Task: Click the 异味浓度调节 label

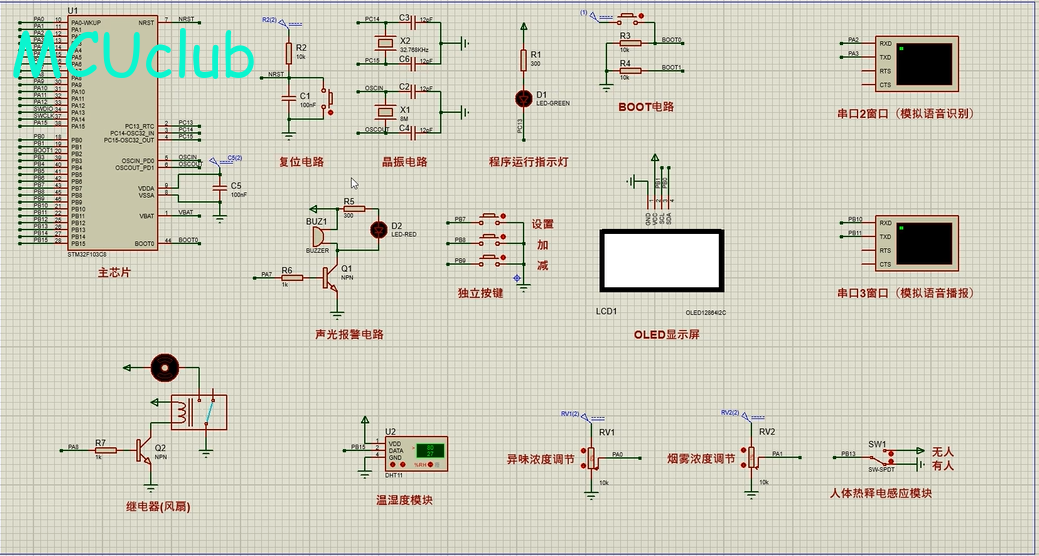Action: 541,459
